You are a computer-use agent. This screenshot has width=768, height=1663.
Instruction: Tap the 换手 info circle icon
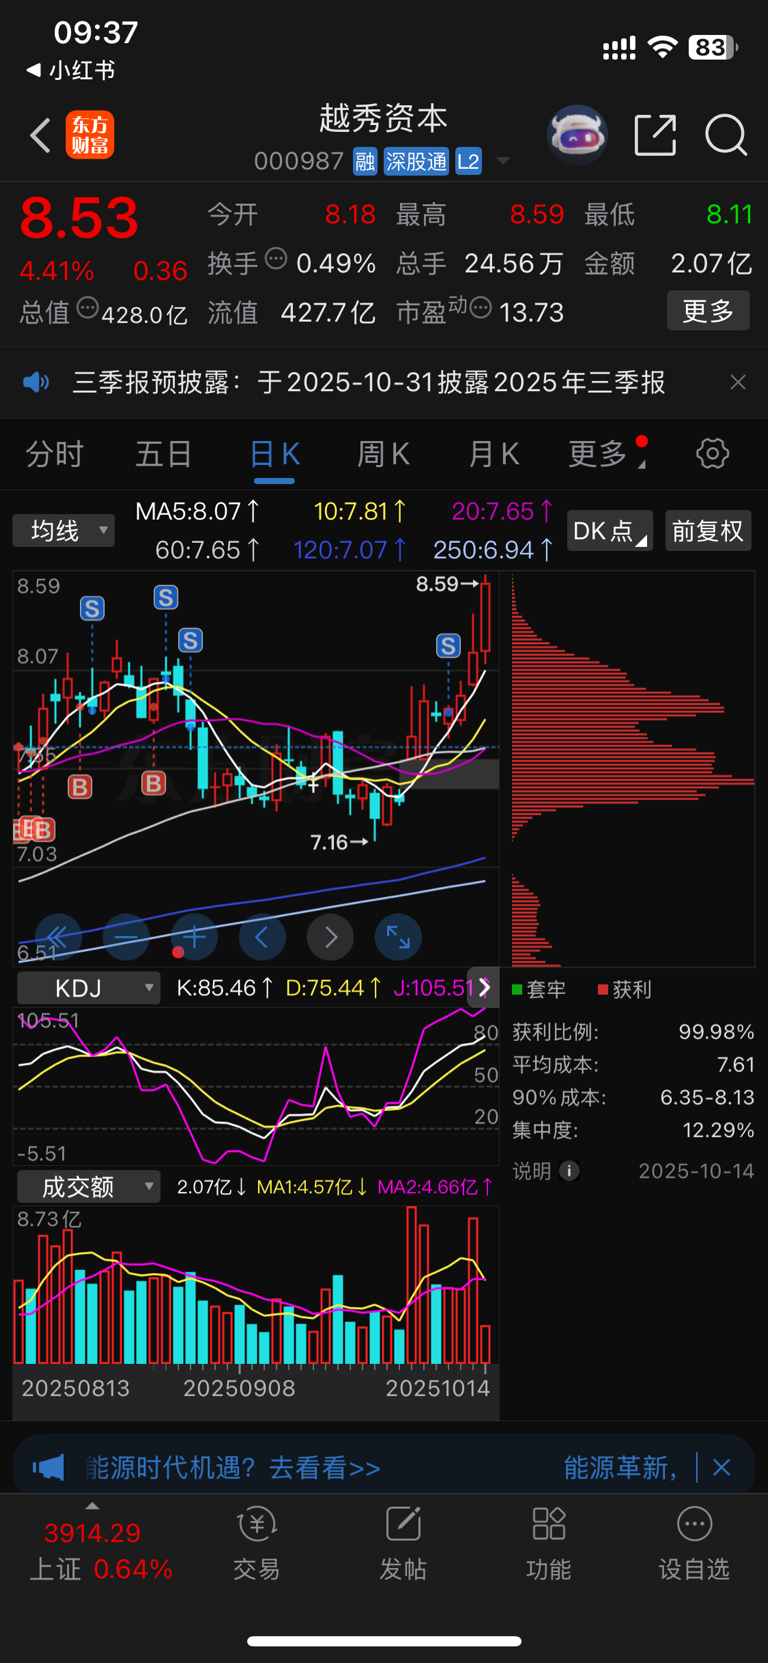pos(276,259)
